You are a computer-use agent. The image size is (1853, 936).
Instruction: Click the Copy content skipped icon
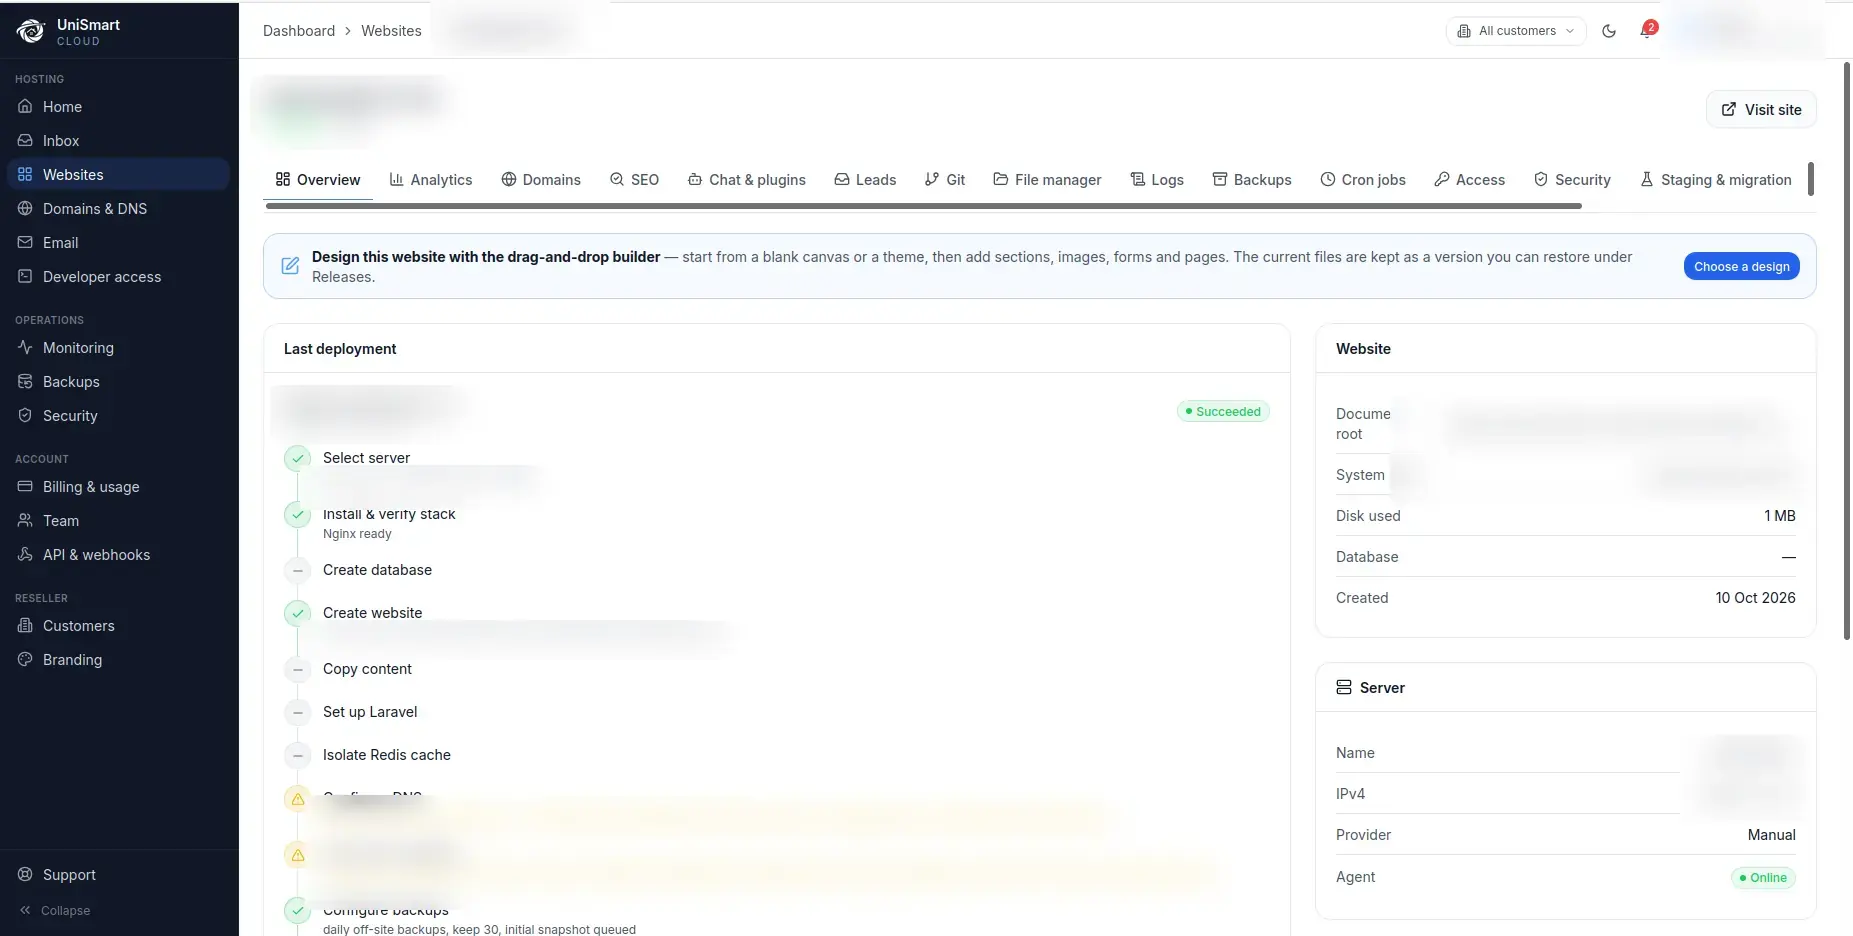[297, 670]
